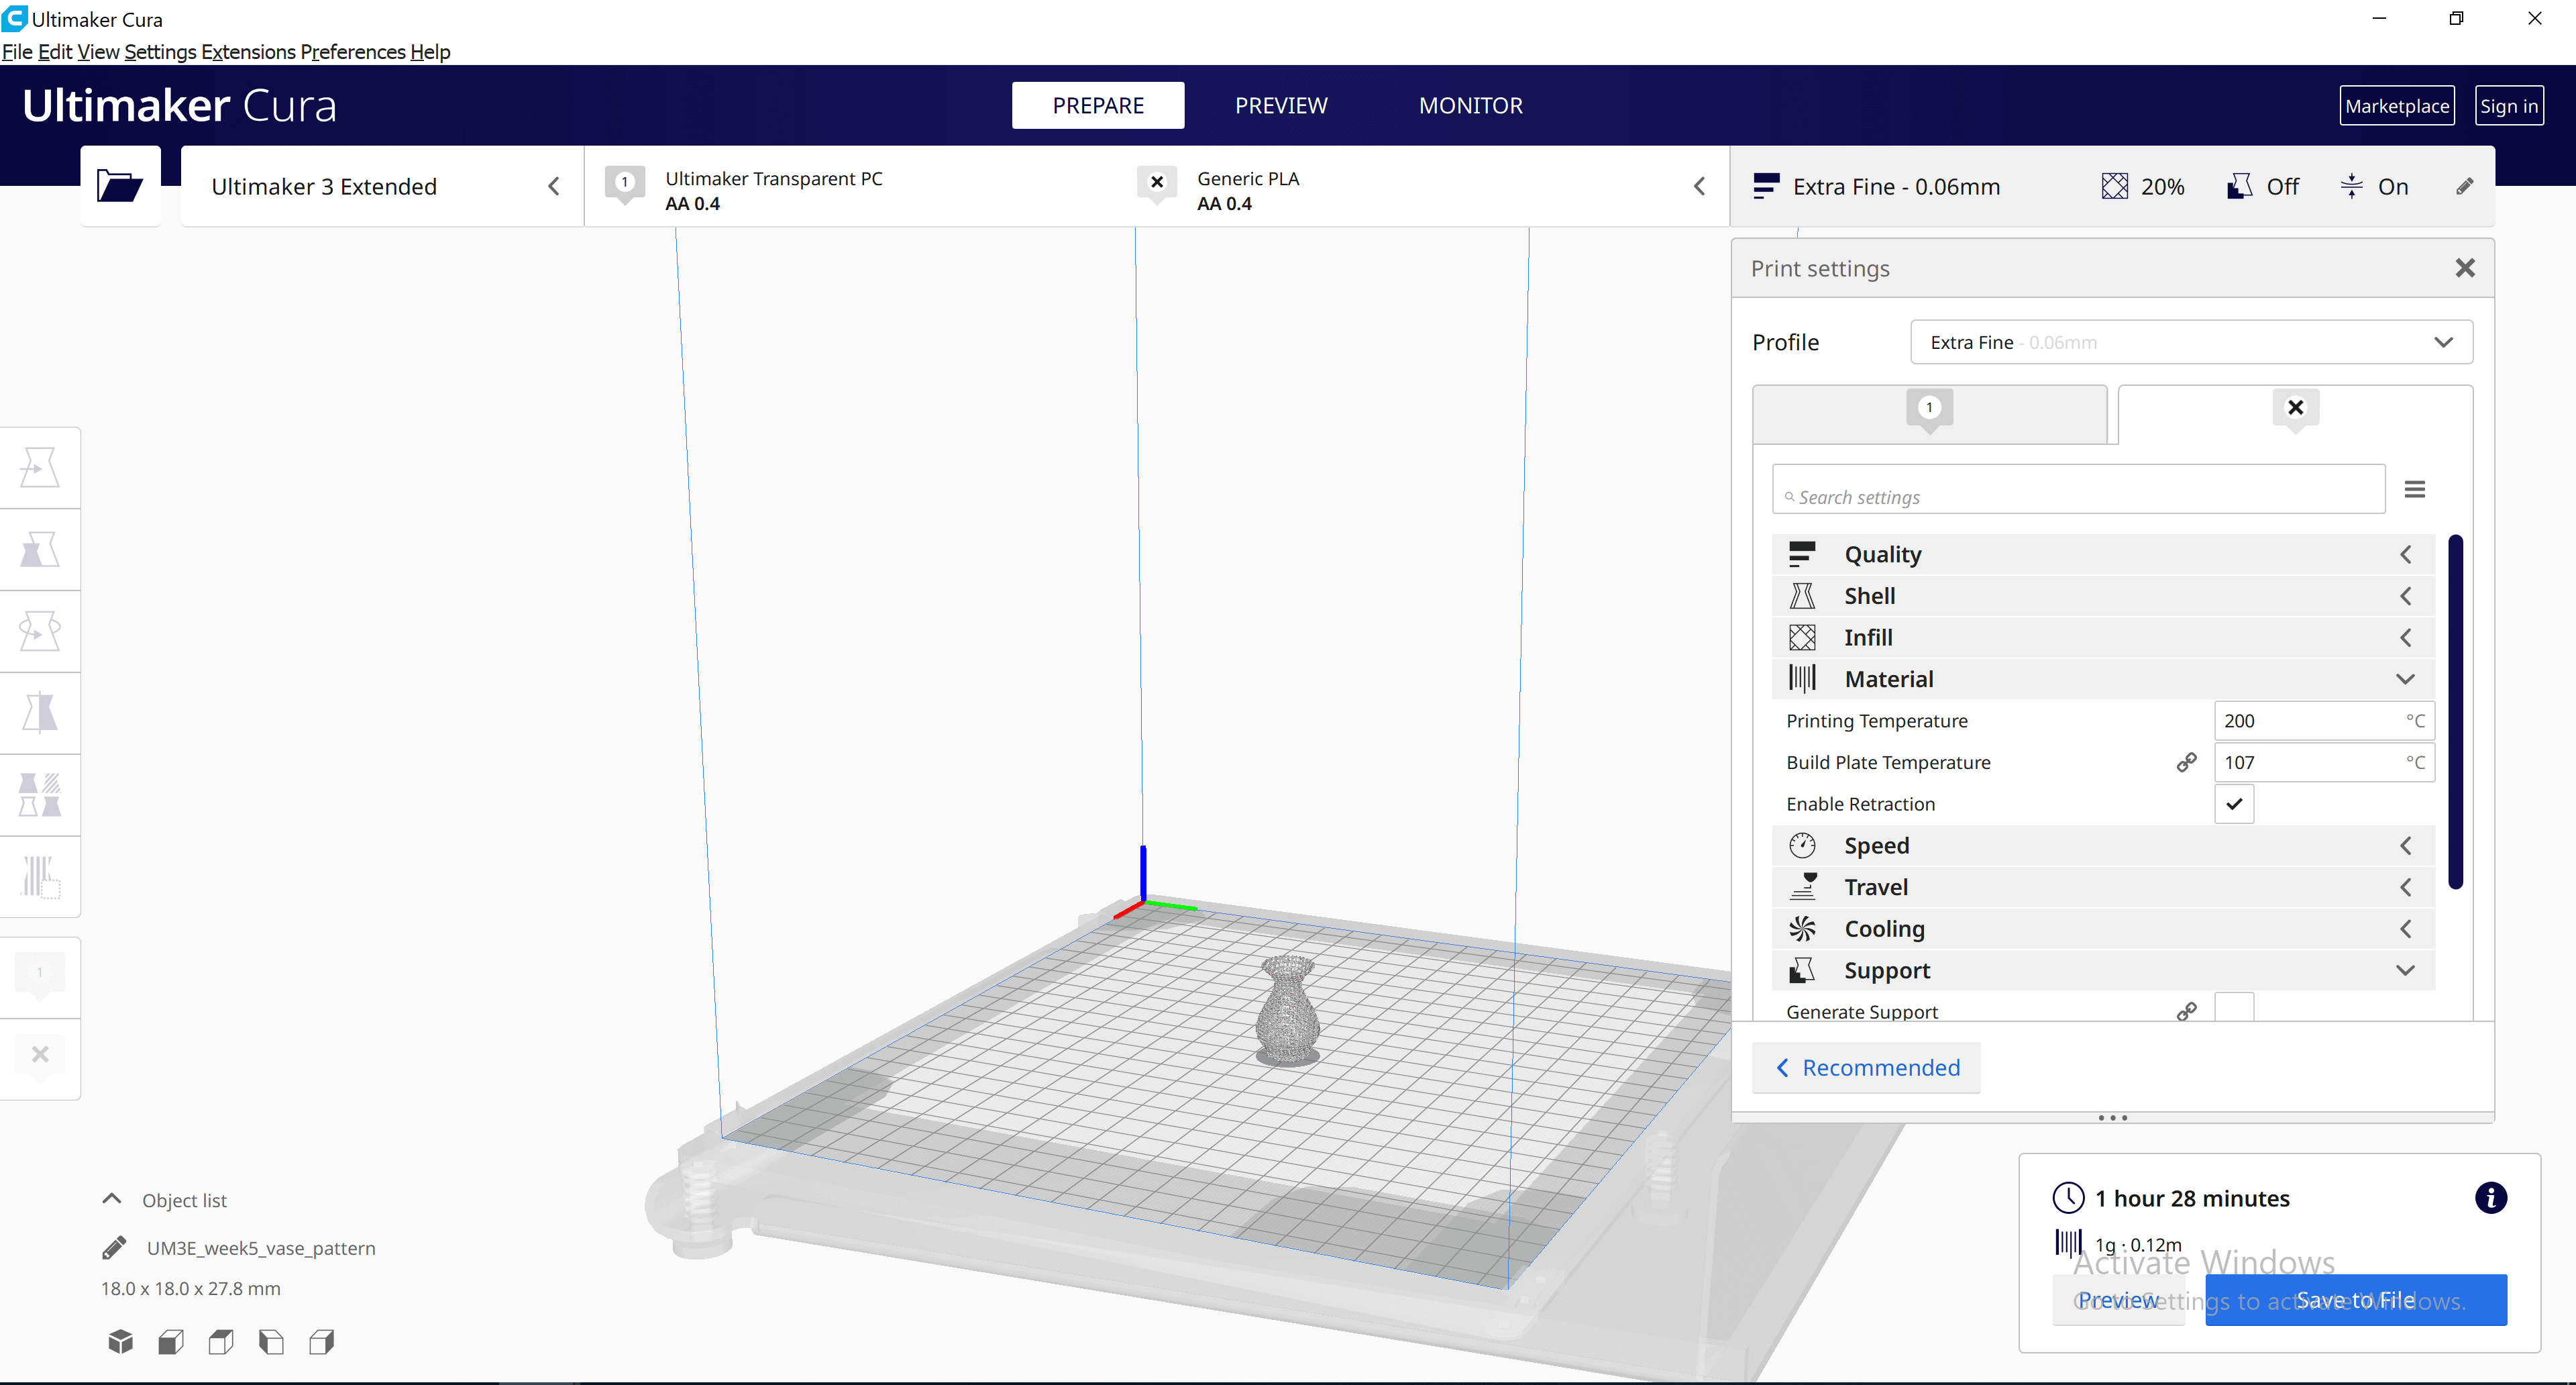Image resolution: width=2576 pixels, height=1385 pixels.
Task: Switch to MONITOR stage tab
Action: [x=1470, y=105]
